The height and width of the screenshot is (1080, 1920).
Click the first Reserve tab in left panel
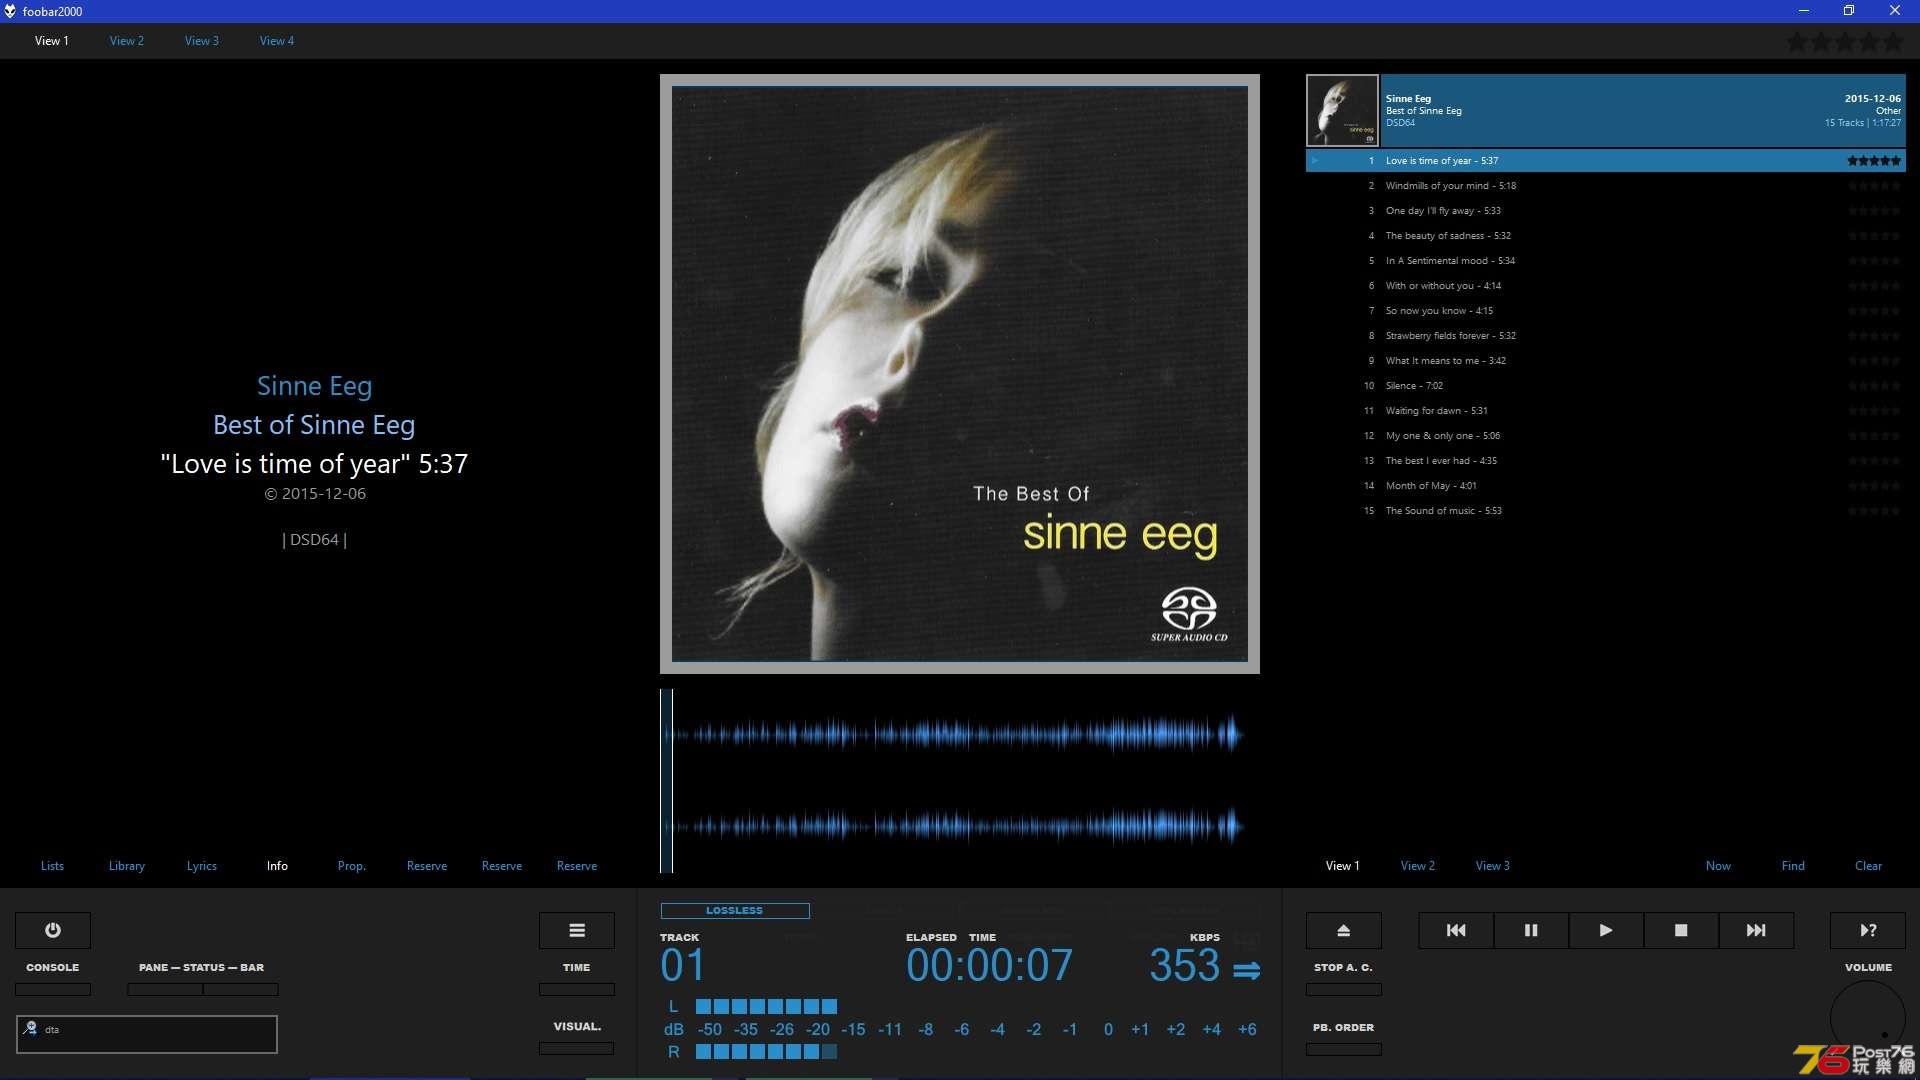427,866
